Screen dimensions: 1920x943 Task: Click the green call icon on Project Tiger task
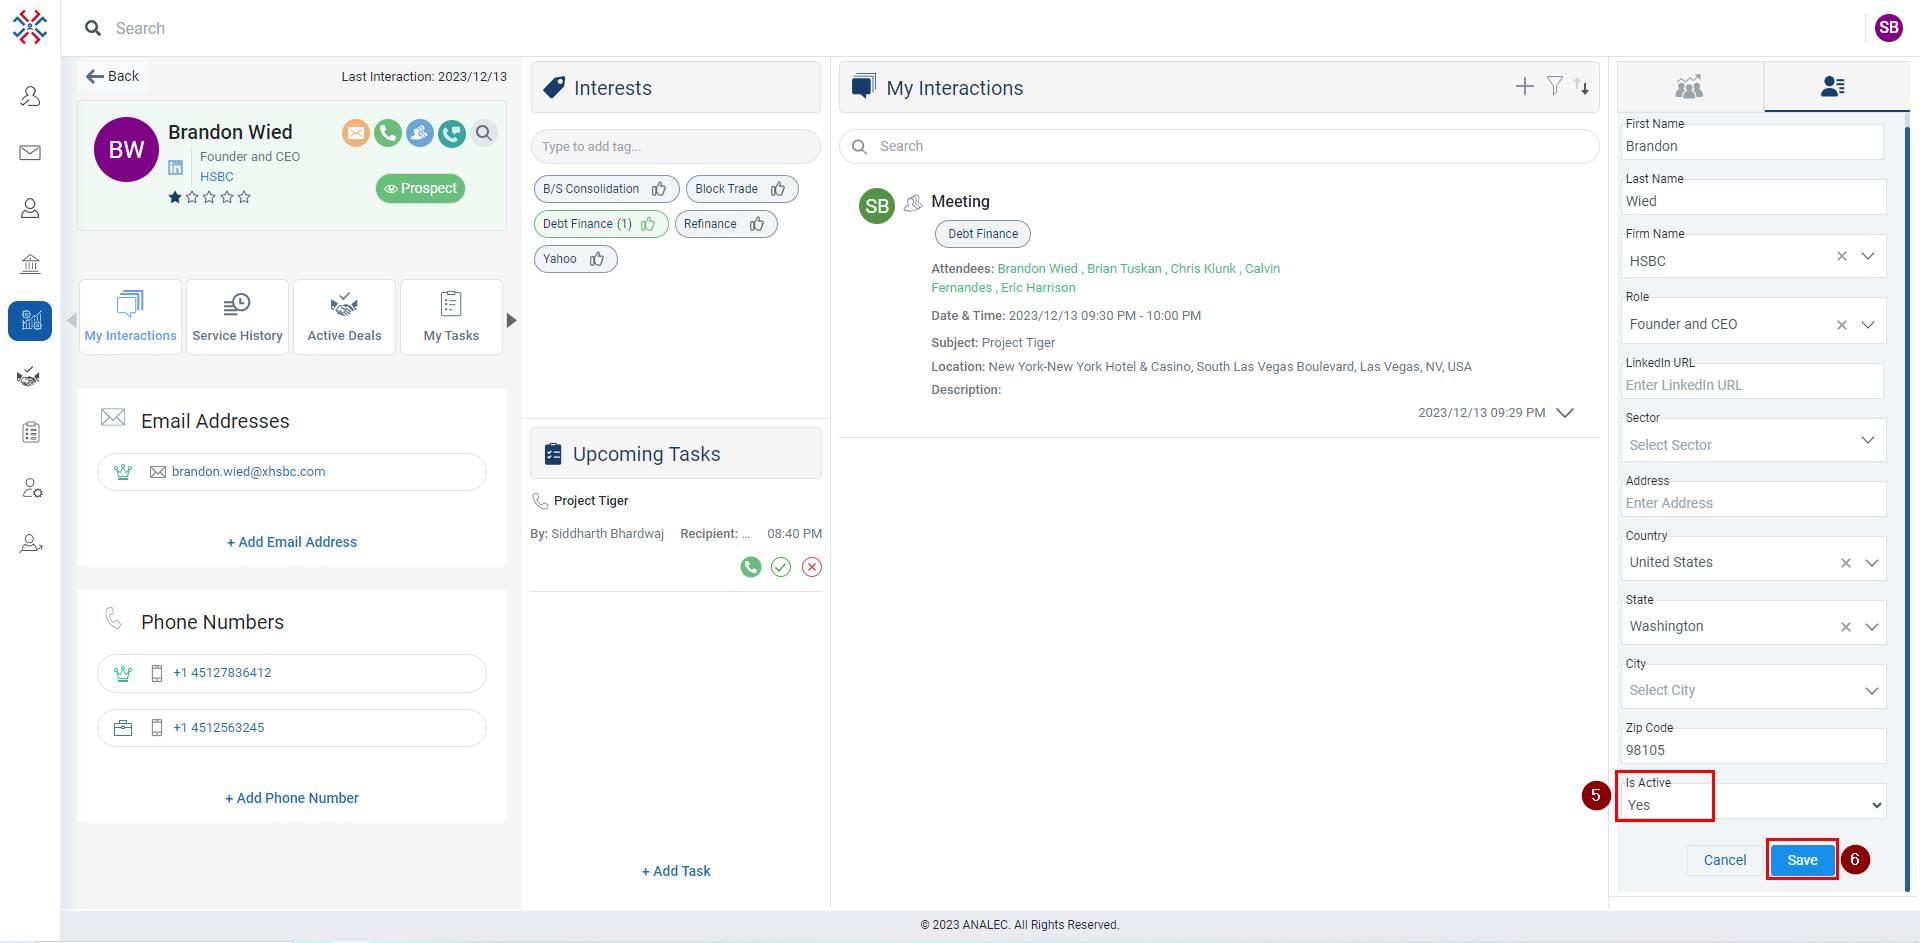click(x=751, y=567)
